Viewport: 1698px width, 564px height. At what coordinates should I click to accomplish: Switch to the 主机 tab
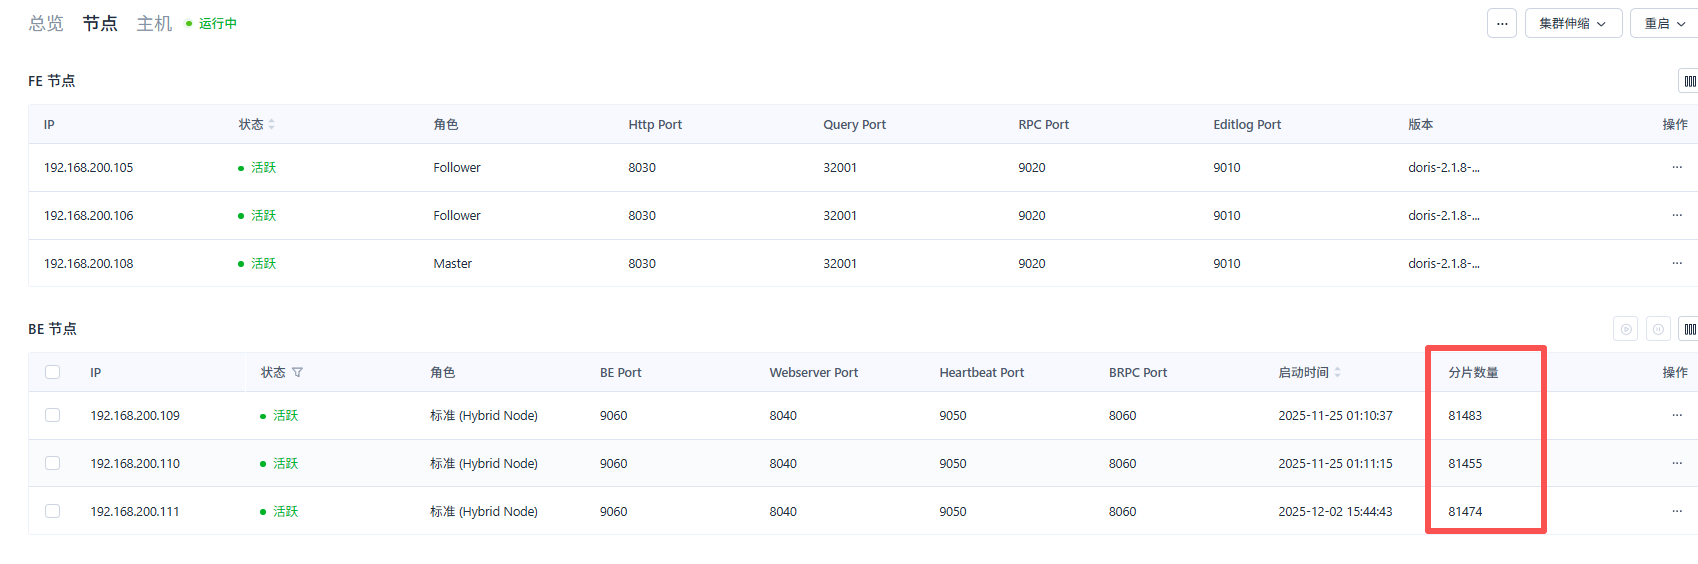pyautogui.click(x=154, y=23)
